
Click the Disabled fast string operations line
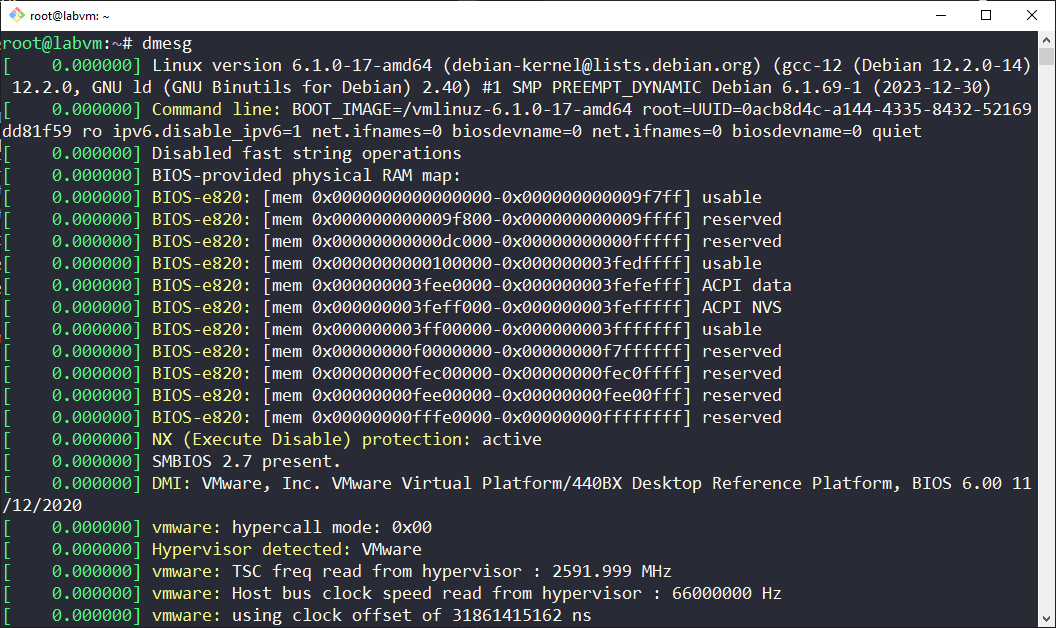[305, 153]
